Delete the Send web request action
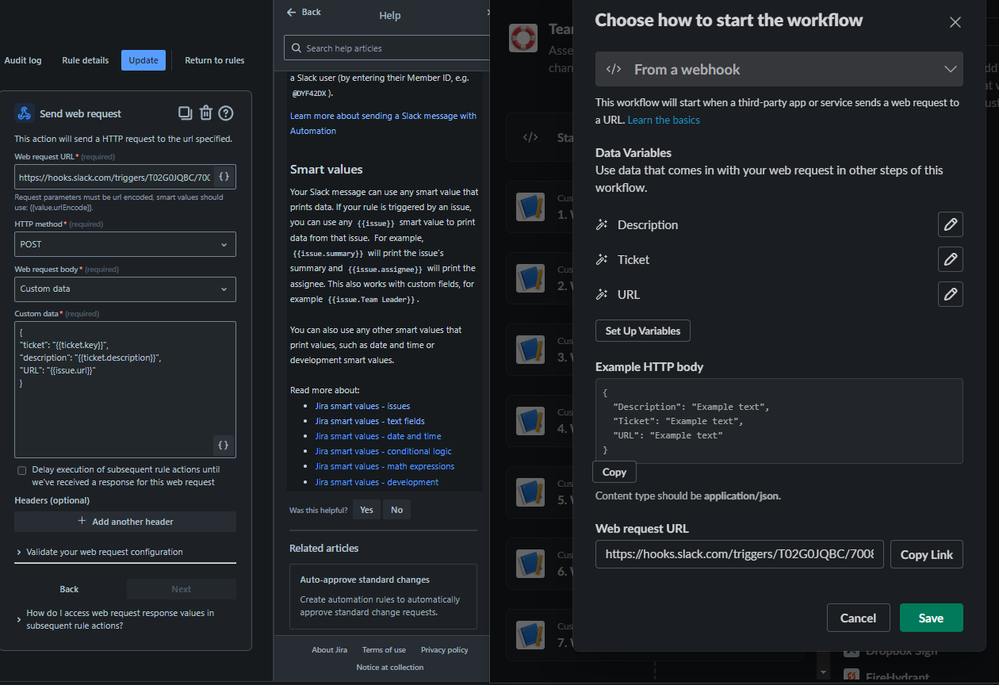 click(206, 113)
